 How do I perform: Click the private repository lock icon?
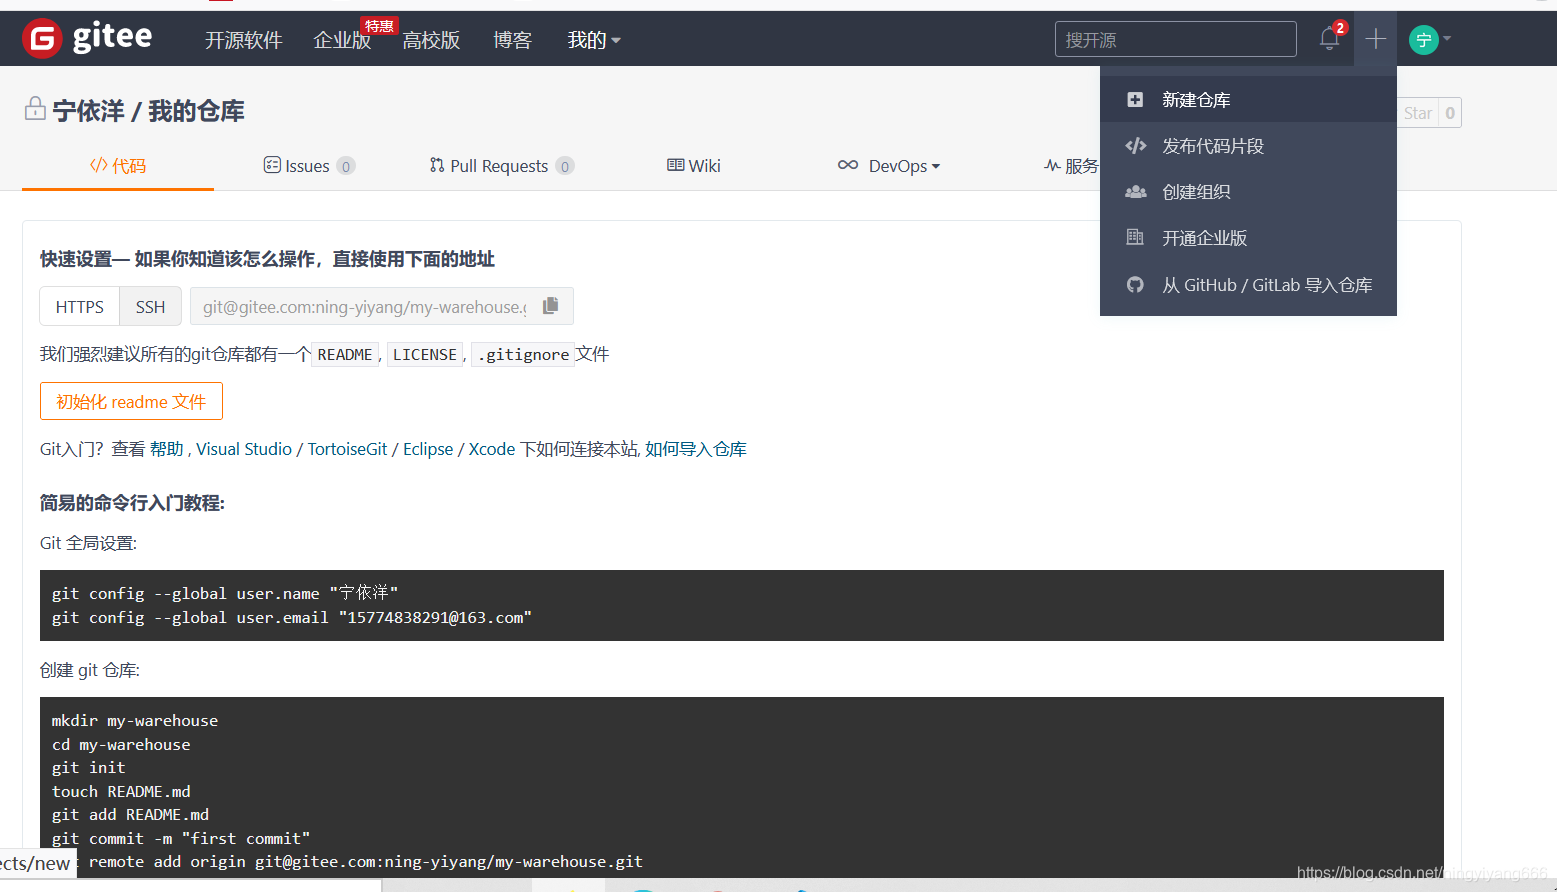[35, 108]
